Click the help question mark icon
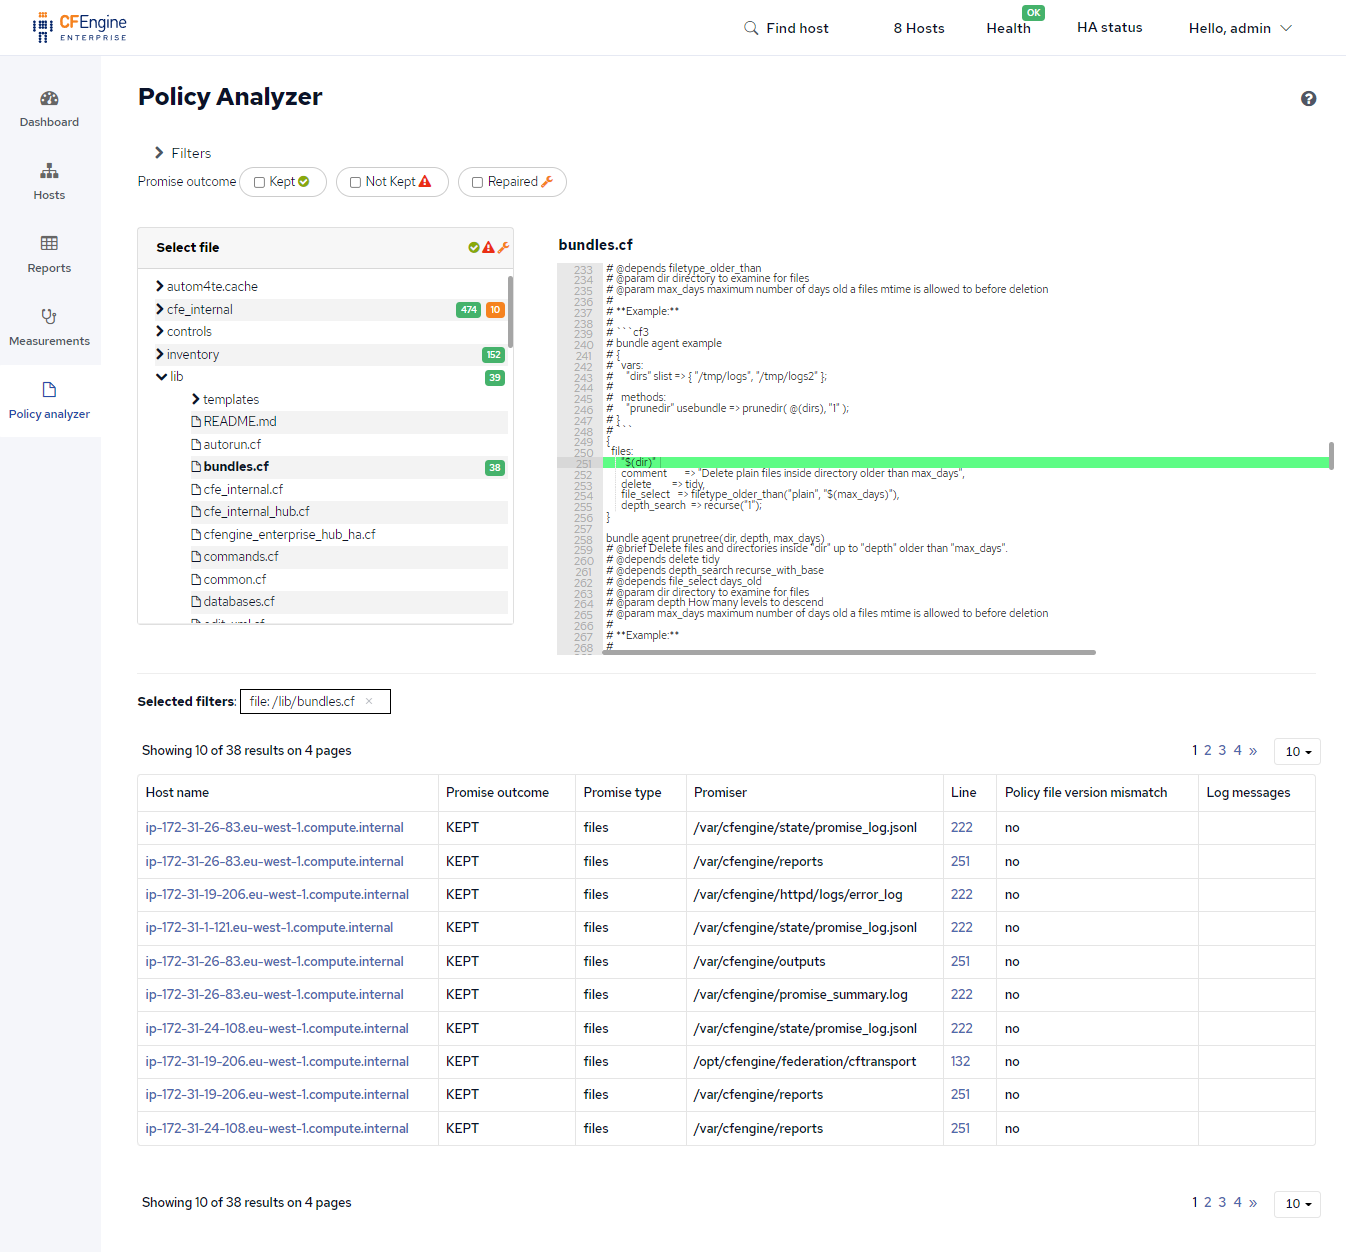Screen dimensions: 1346x1252 click(1308, 99)
